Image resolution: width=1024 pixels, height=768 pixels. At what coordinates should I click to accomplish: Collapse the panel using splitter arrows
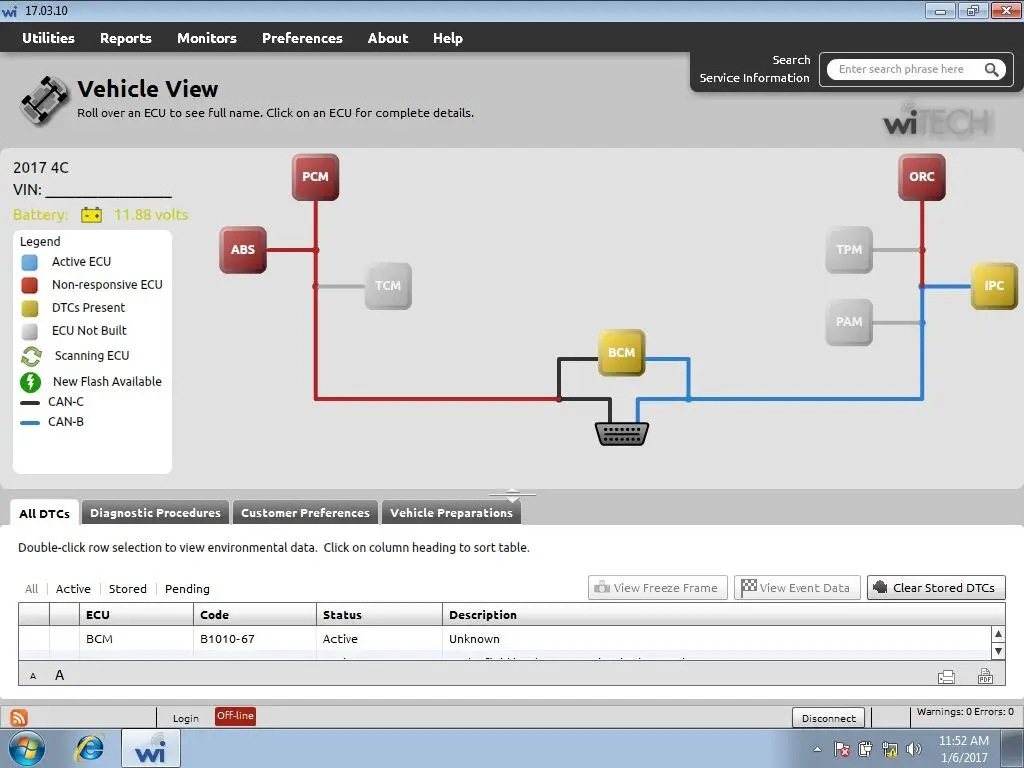coord(513,495)
